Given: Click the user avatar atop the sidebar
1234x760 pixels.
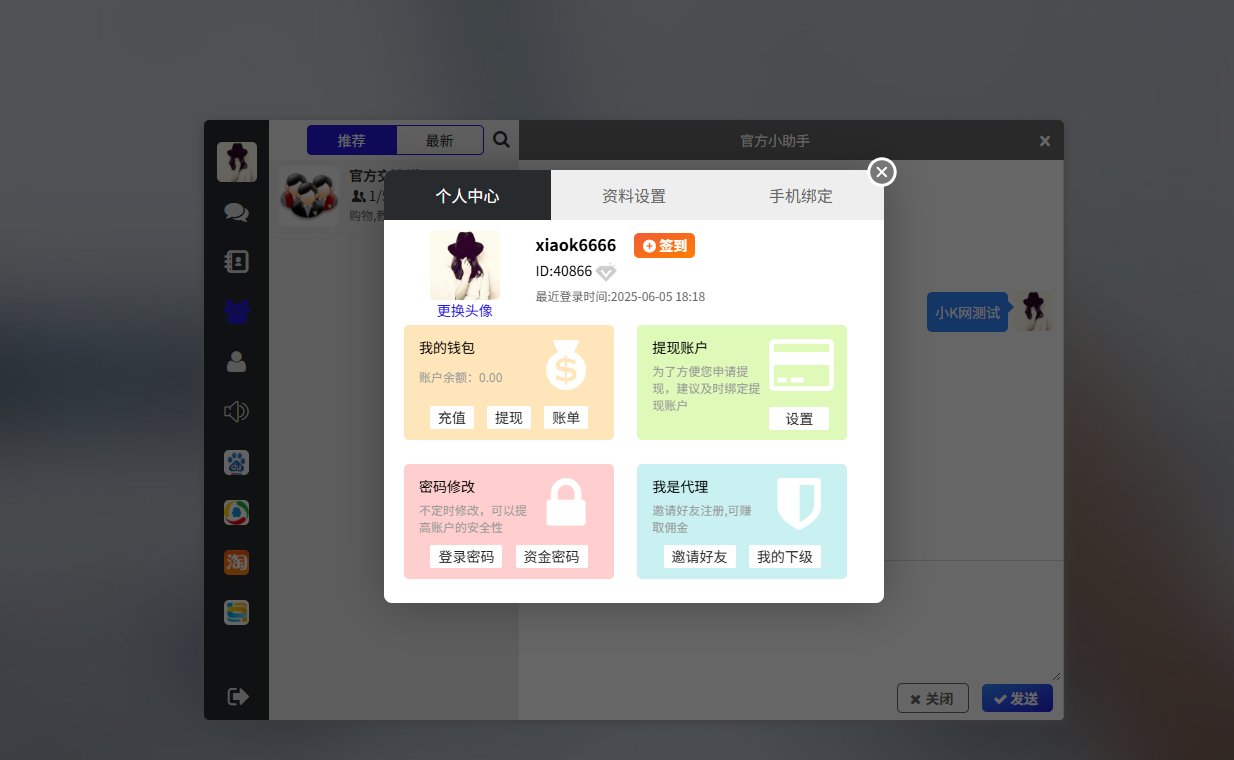Looking at the screenshot, I should (237, 162).
